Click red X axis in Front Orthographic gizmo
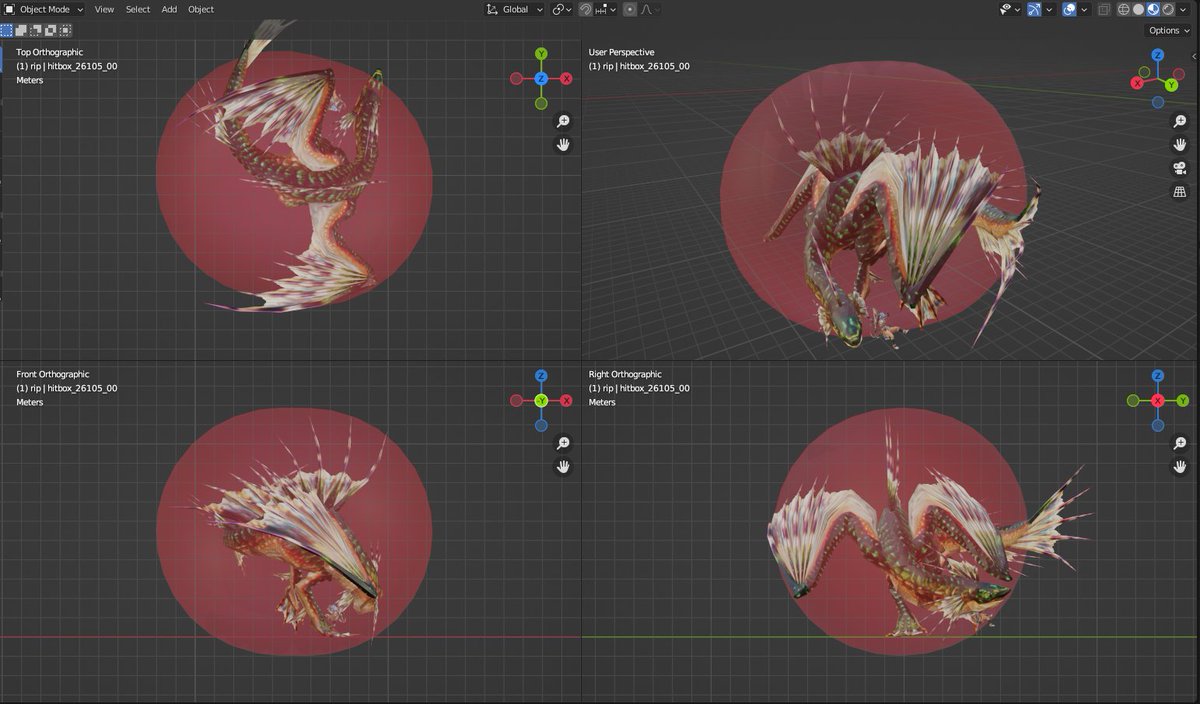Image resolution: width=1200 pixels, height=704 pixels. tap(566, 400)
